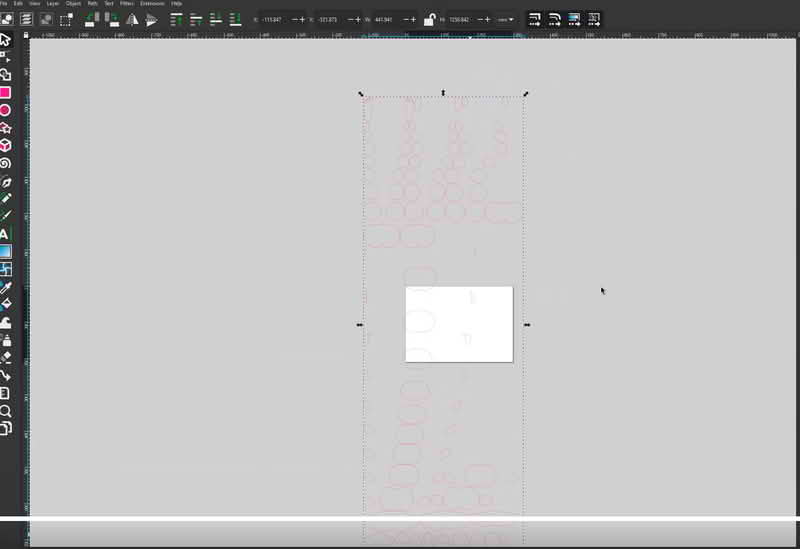The image size is (800, 549).
Task: Pick the Ellipse circle tool
Action: (5, 110)
